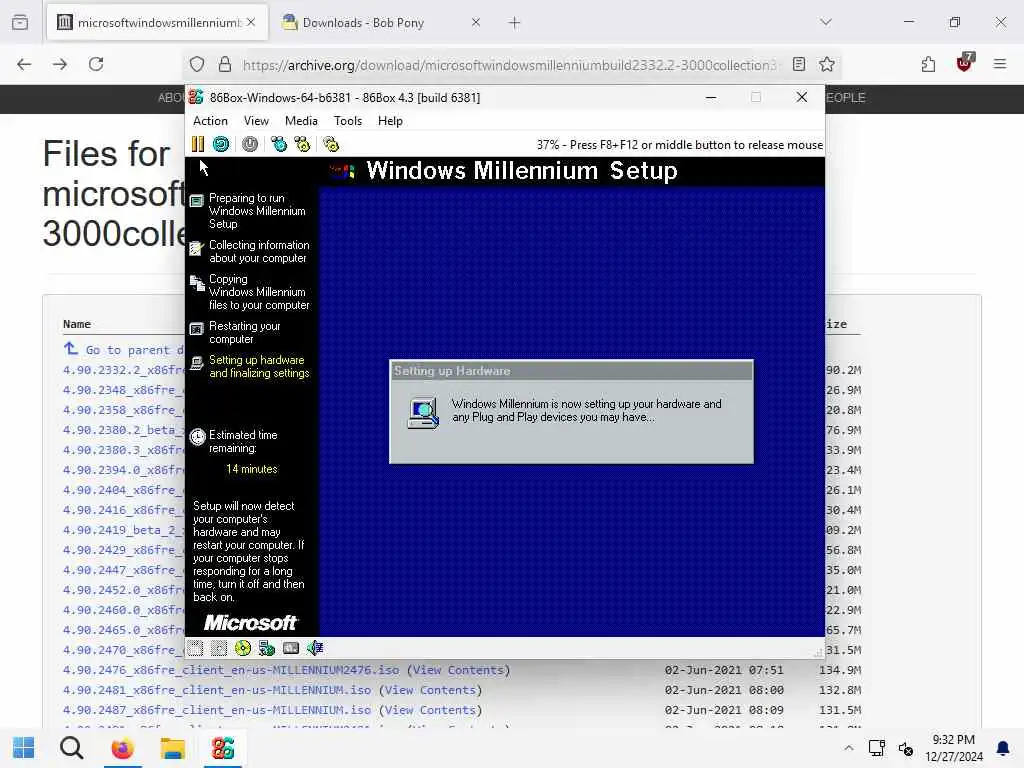
Task: Click the 86Box taskbar icon
Action: [x=223, y=748]
